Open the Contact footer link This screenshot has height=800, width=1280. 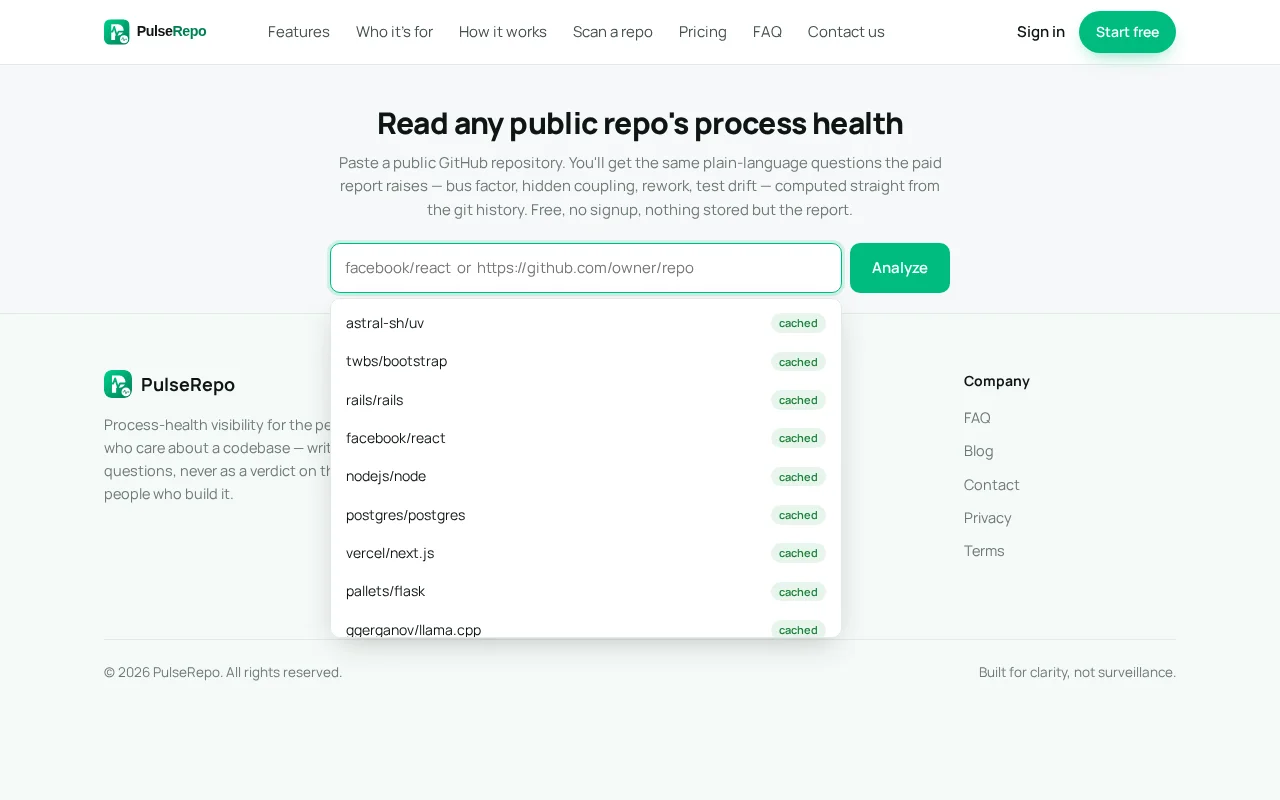(x=992, y=485)
